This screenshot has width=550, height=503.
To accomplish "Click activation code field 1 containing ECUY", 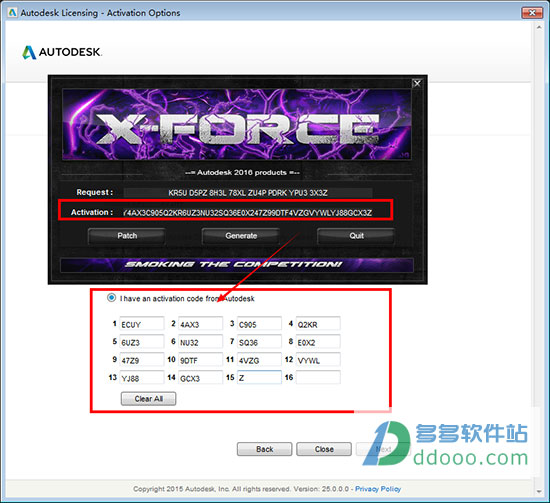I will tap(142, 324).
